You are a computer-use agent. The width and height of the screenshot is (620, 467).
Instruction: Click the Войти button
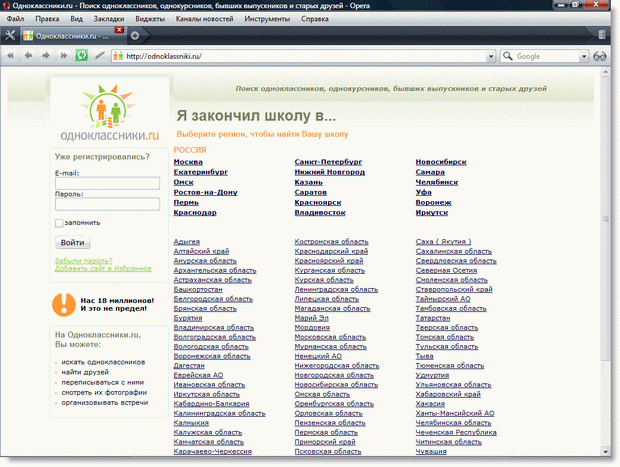[x=72, y=242]
